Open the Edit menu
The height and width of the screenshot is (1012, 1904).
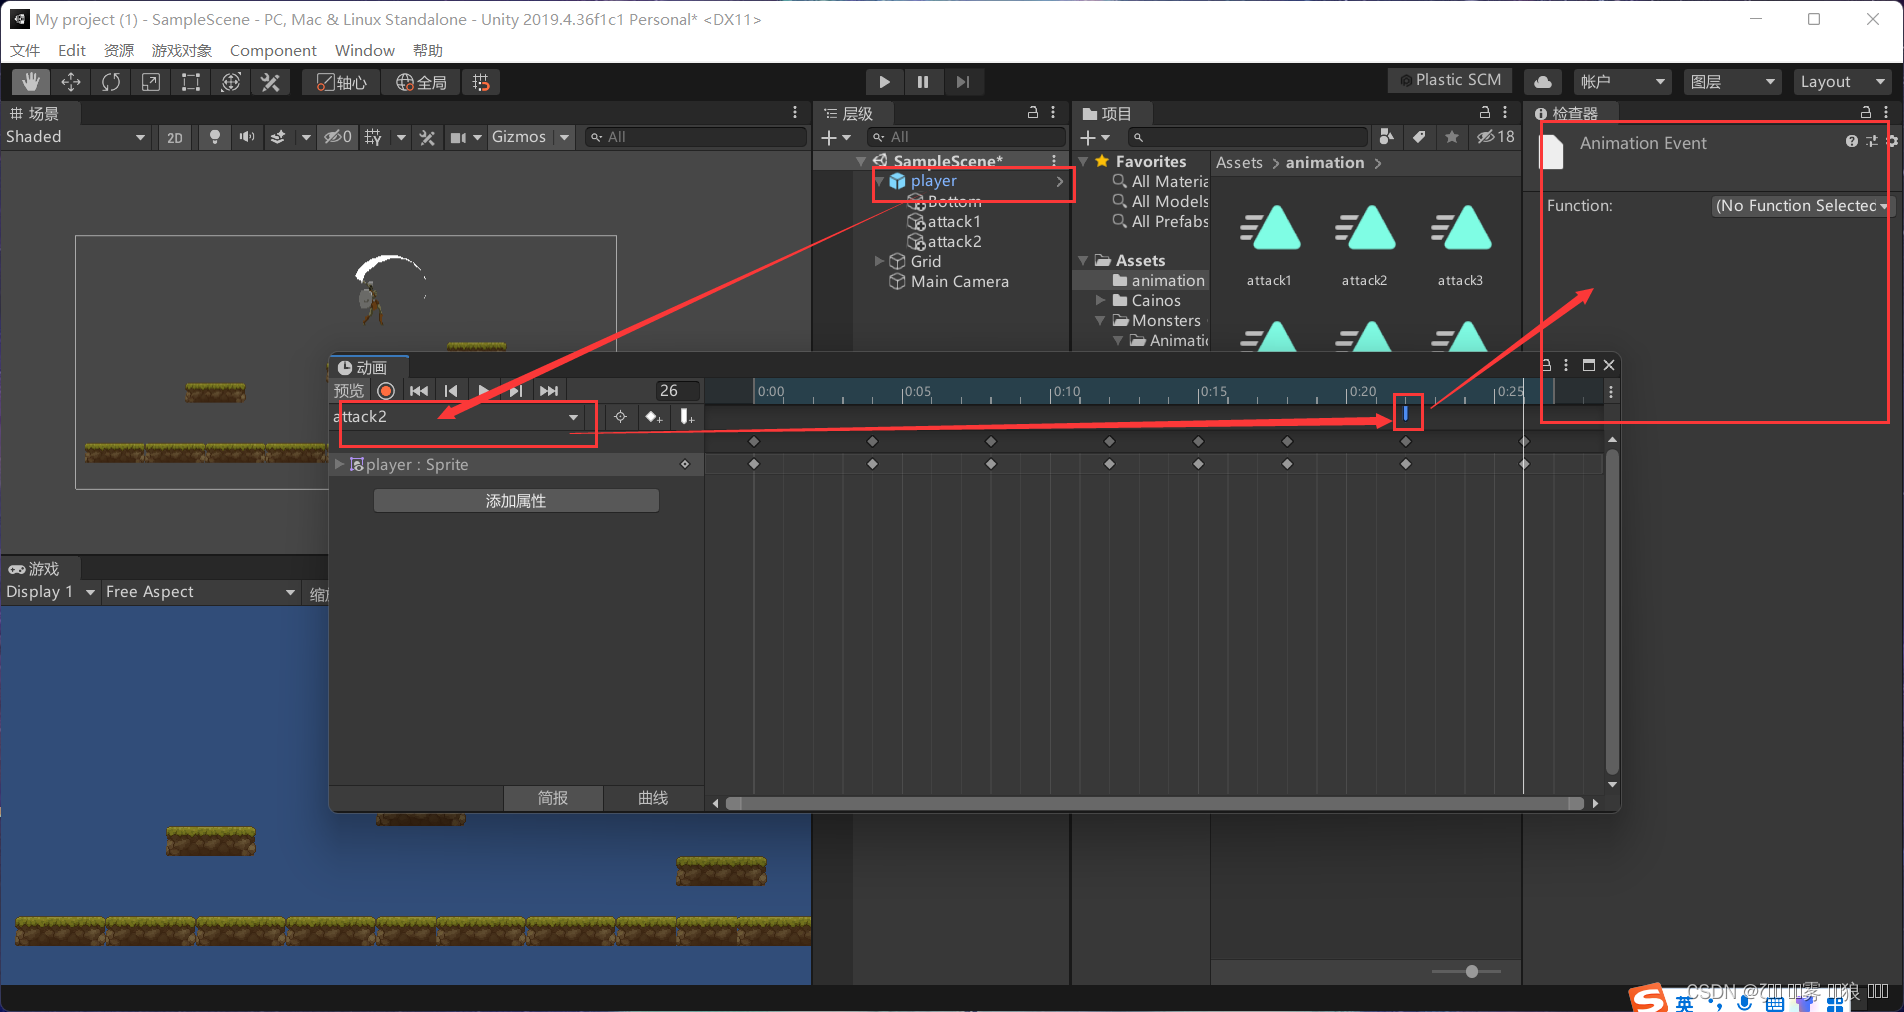(x=72, y=50)
